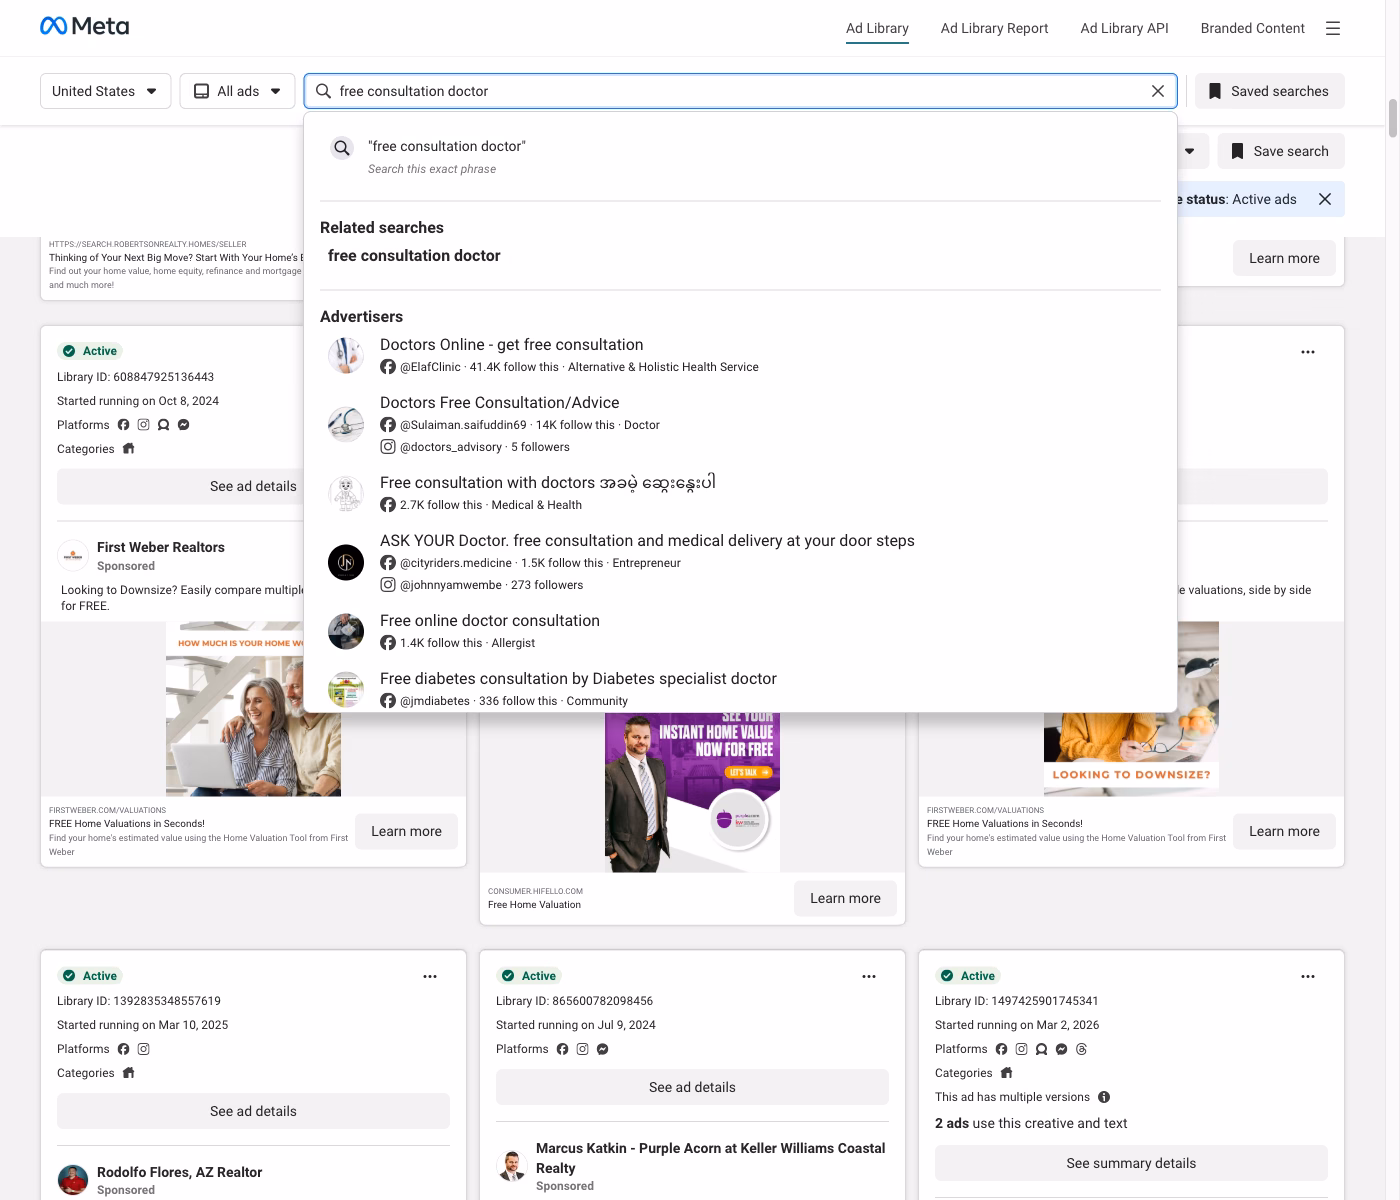Click the Threads platform icon on ad 1497425901745341

1081,1049
